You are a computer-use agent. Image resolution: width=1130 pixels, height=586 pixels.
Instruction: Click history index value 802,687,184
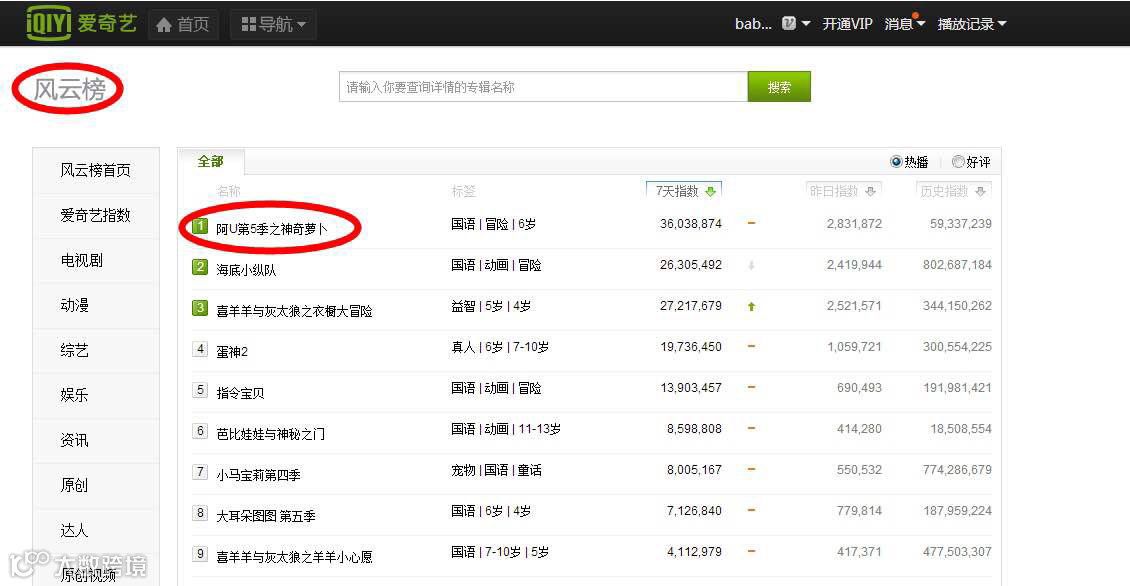[957, 265]
